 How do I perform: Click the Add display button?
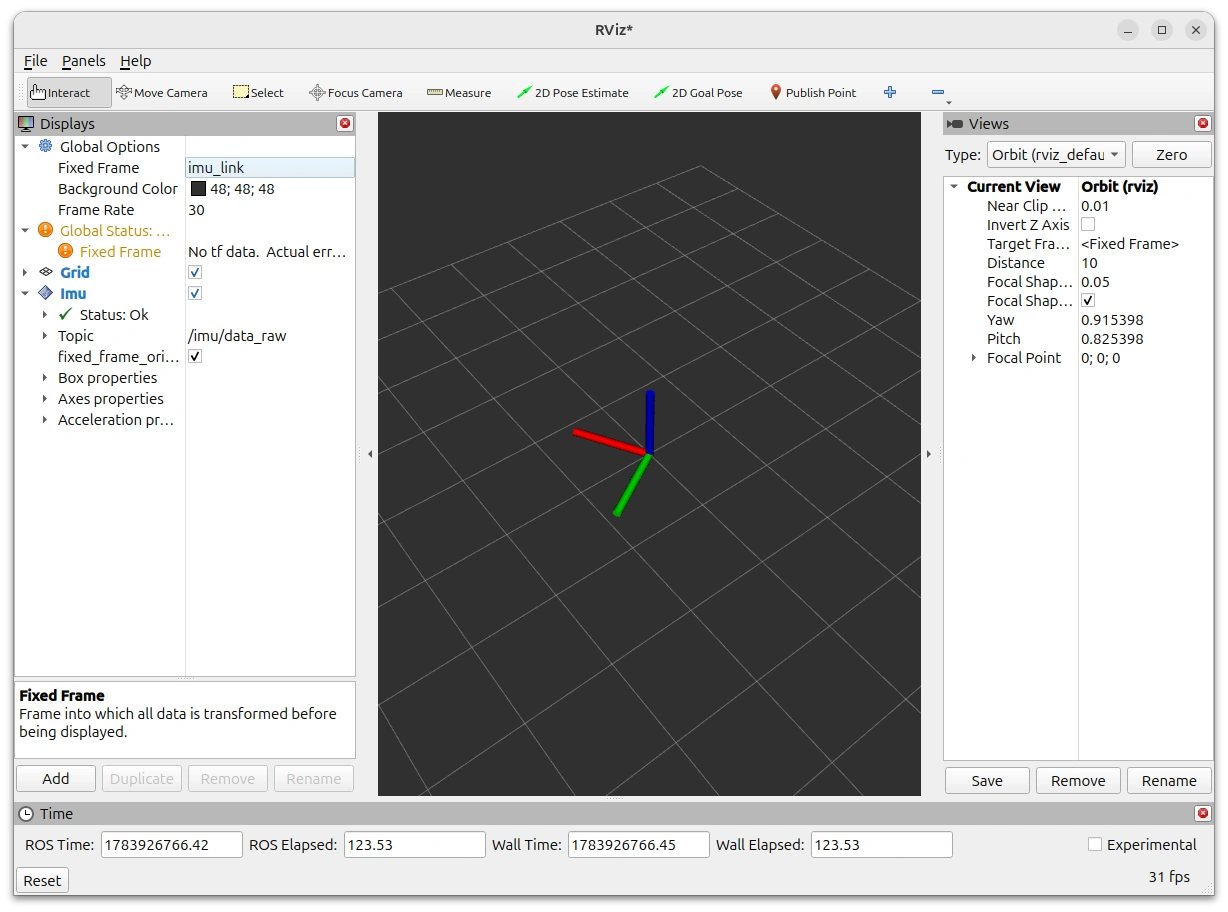pyautogui.click(x=56, y=779)
